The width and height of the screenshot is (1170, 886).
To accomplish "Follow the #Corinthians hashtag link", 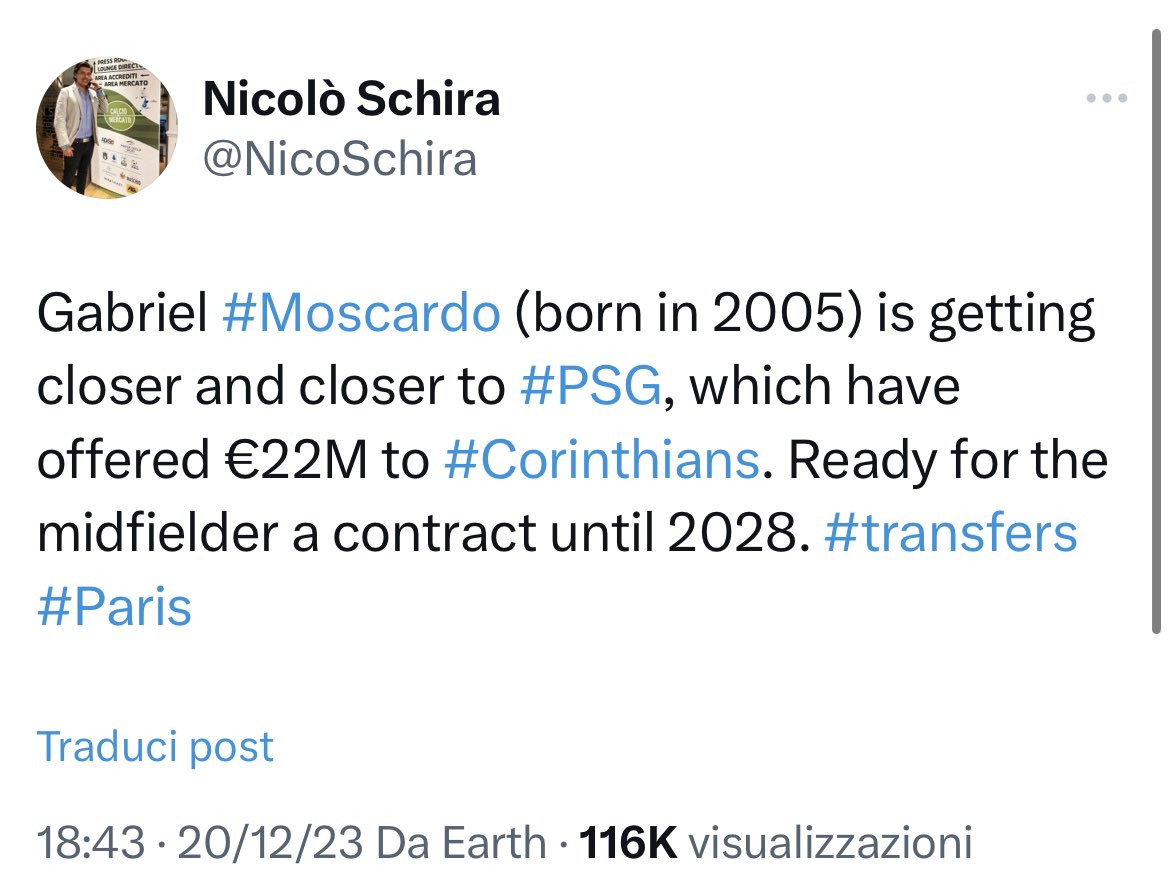I will tap(600, 461).
